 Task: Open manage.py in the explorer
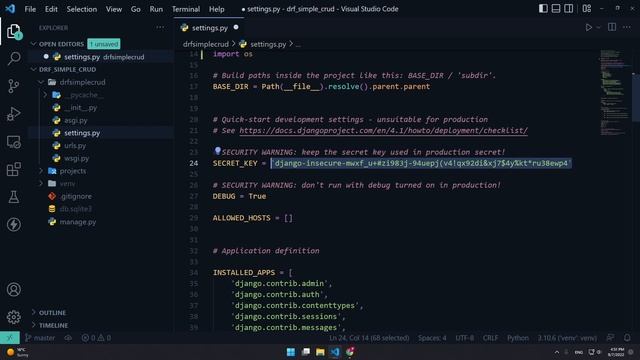(78, 222)
